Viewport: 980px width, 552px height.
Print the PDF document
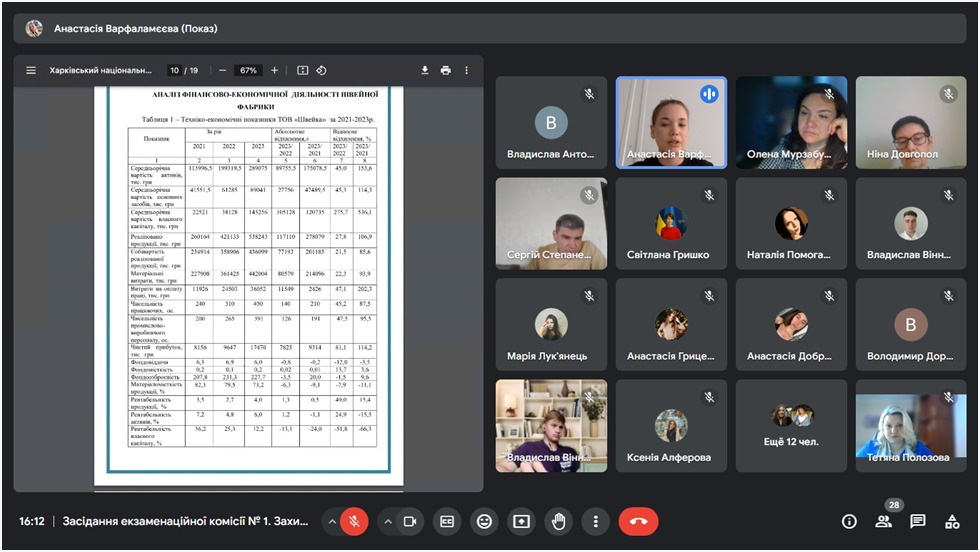click(x=446, y=71)
